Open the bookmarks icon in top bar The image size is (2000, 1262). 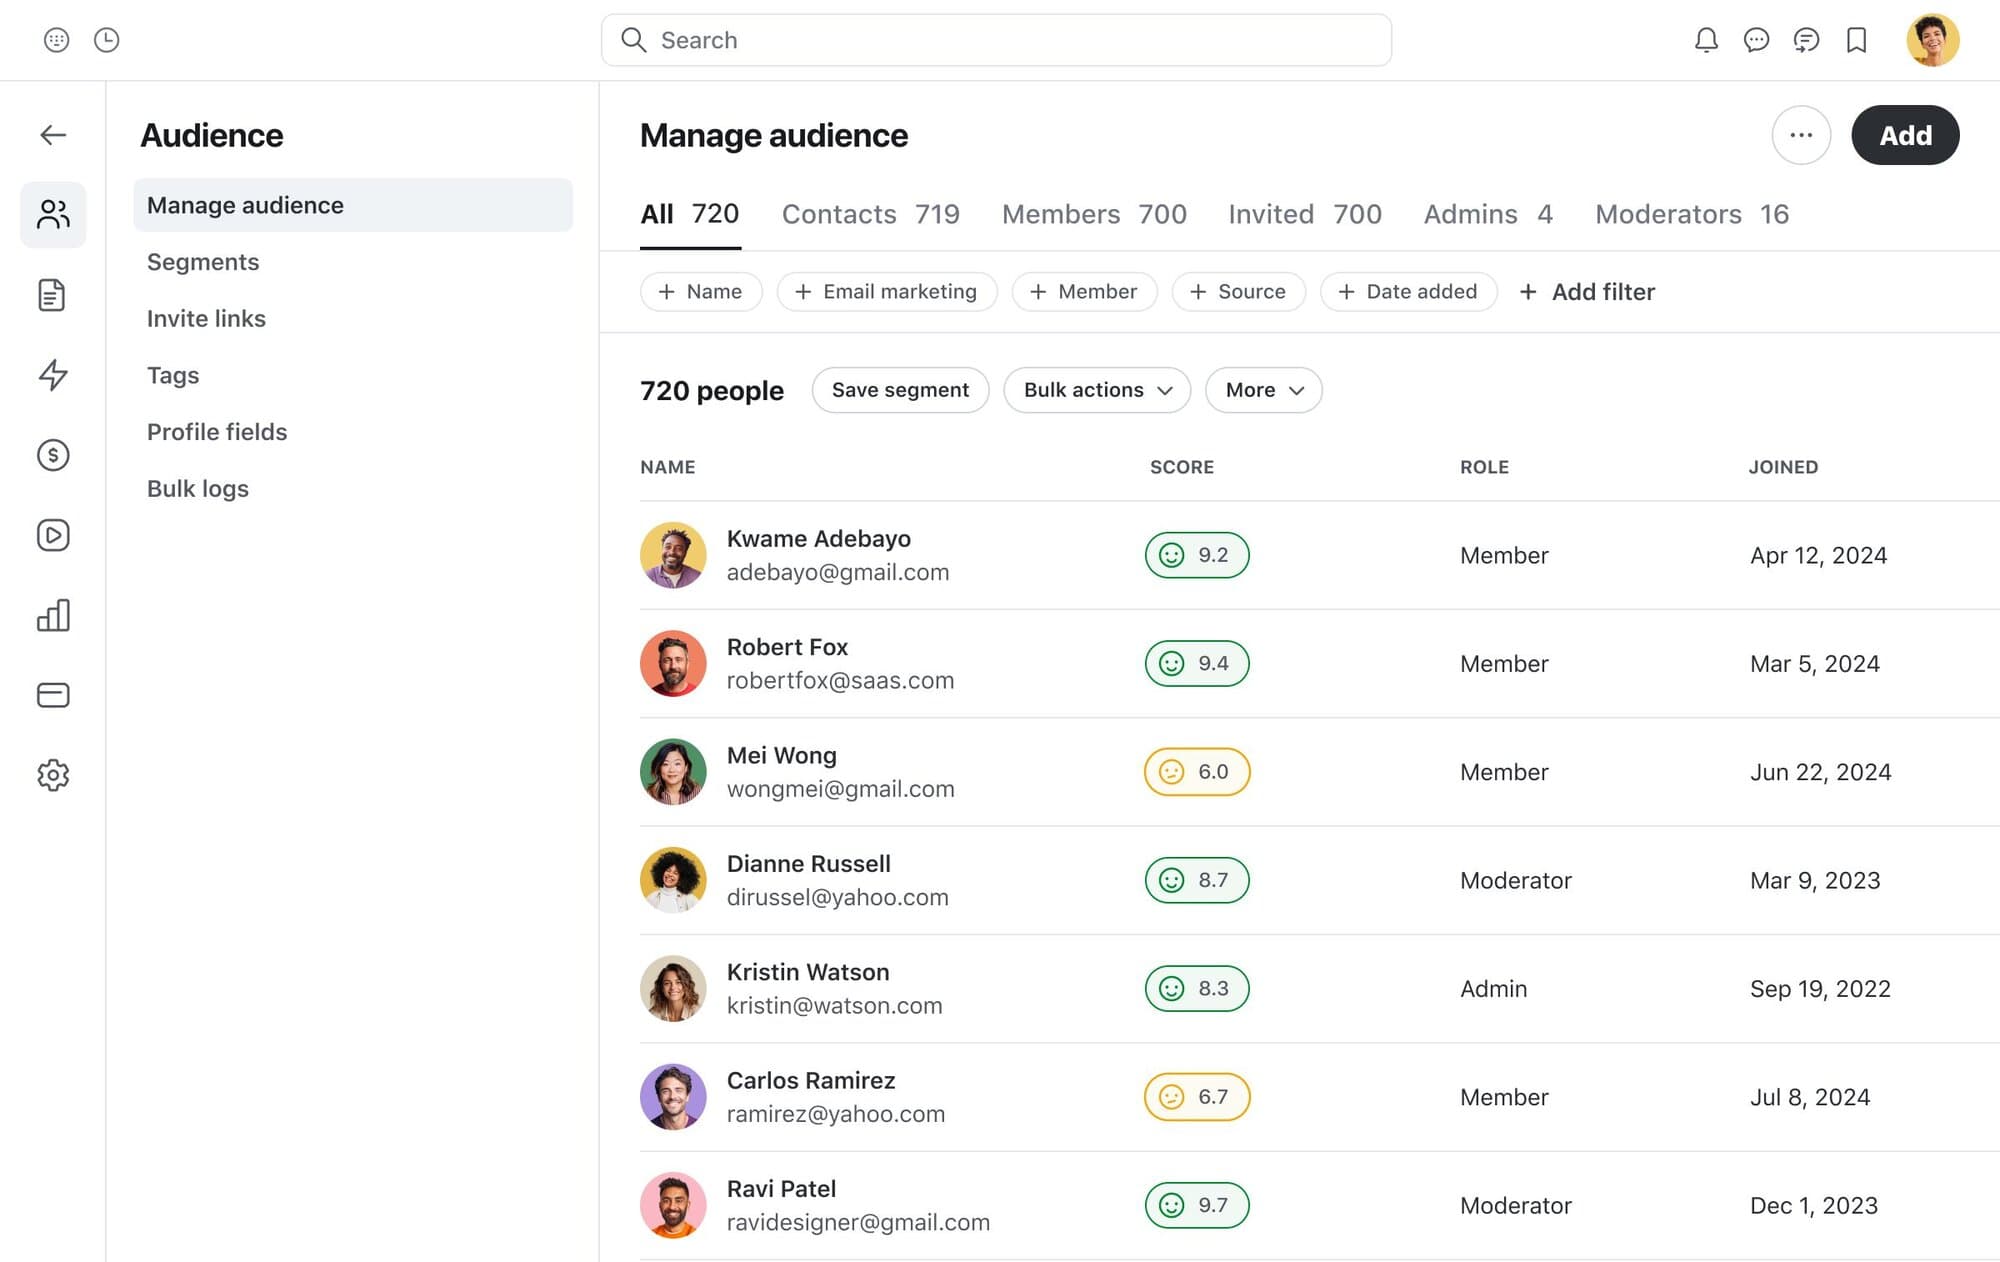point(1857,40)
